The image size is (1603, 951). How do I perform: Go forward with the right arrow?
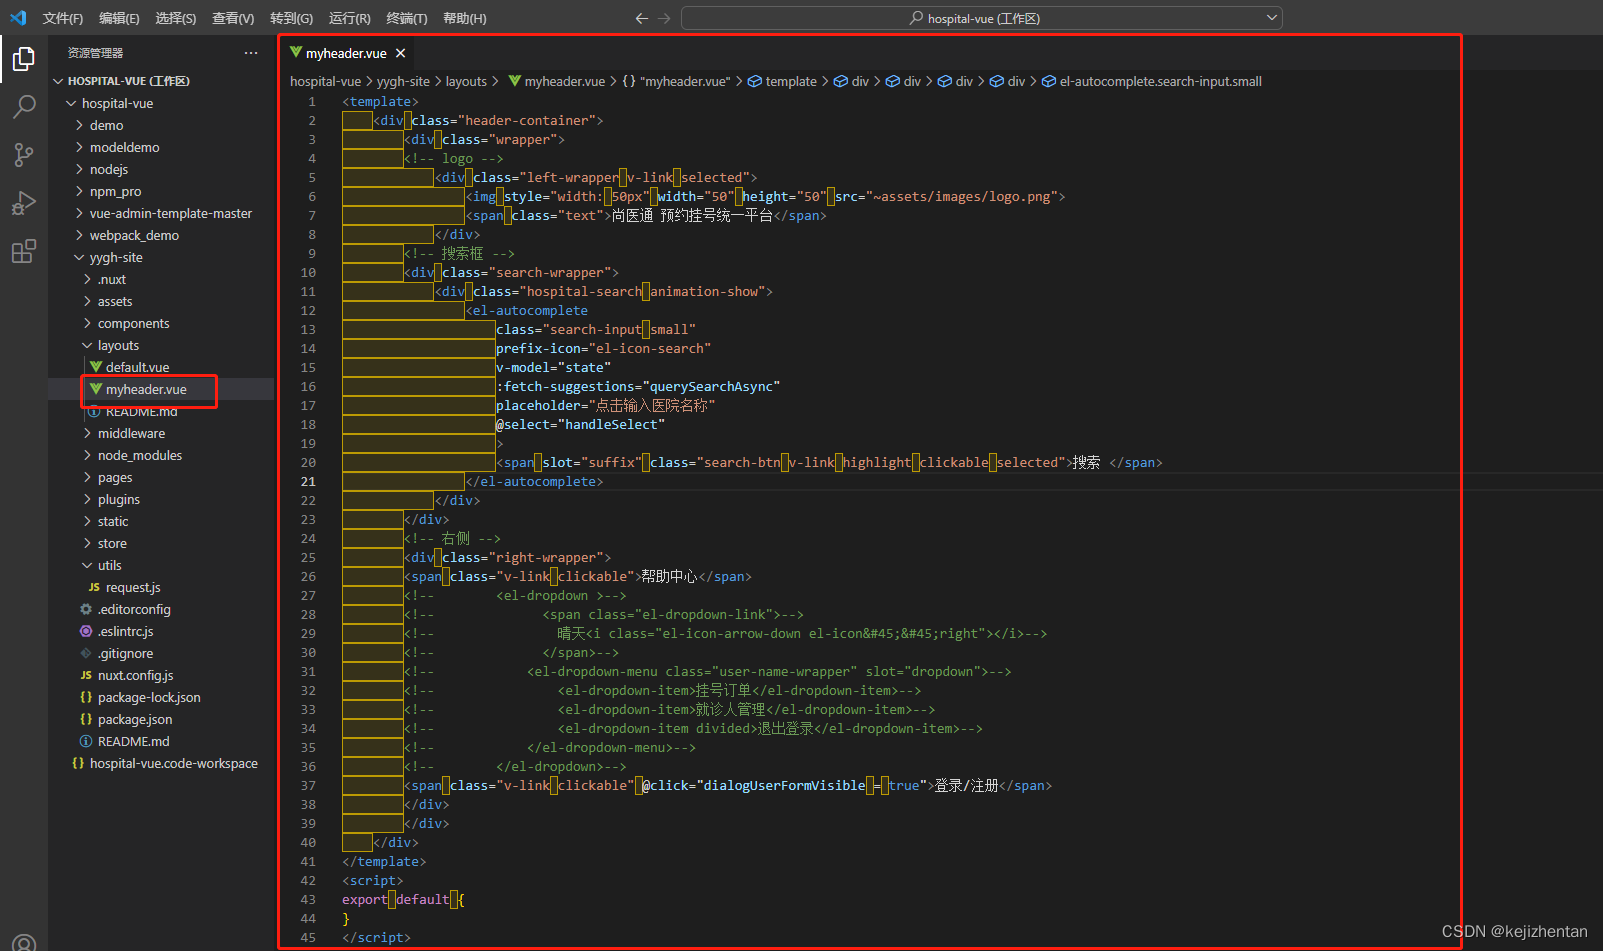[x=664, y=18]
